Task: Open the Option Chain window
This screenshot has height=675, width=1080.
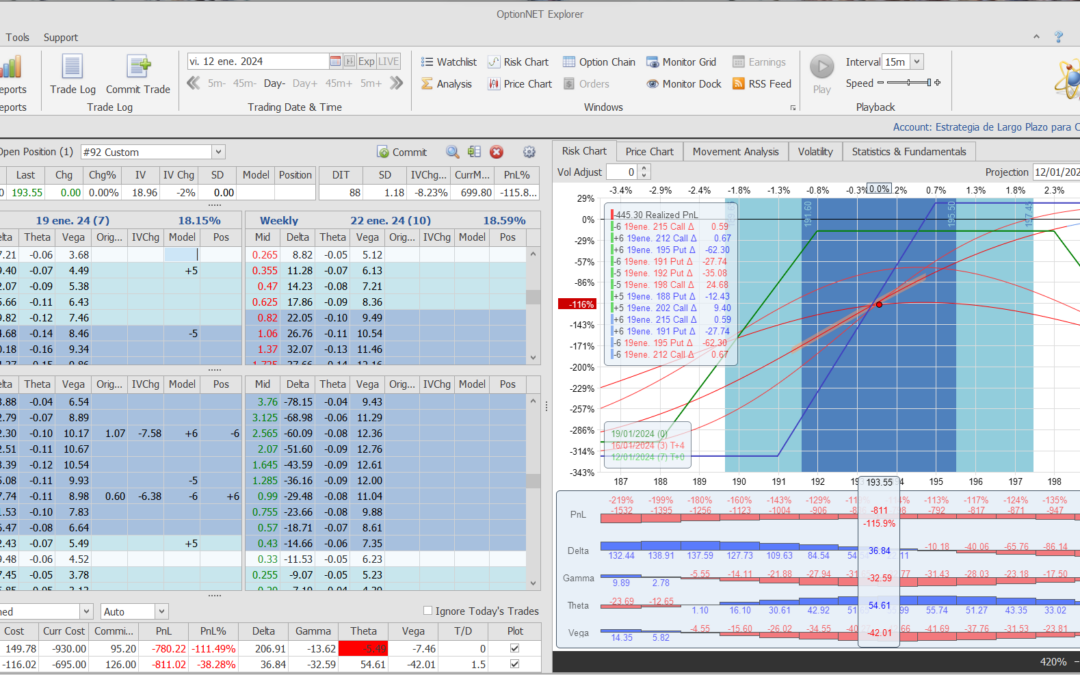Action: click(x=598, y=62)
